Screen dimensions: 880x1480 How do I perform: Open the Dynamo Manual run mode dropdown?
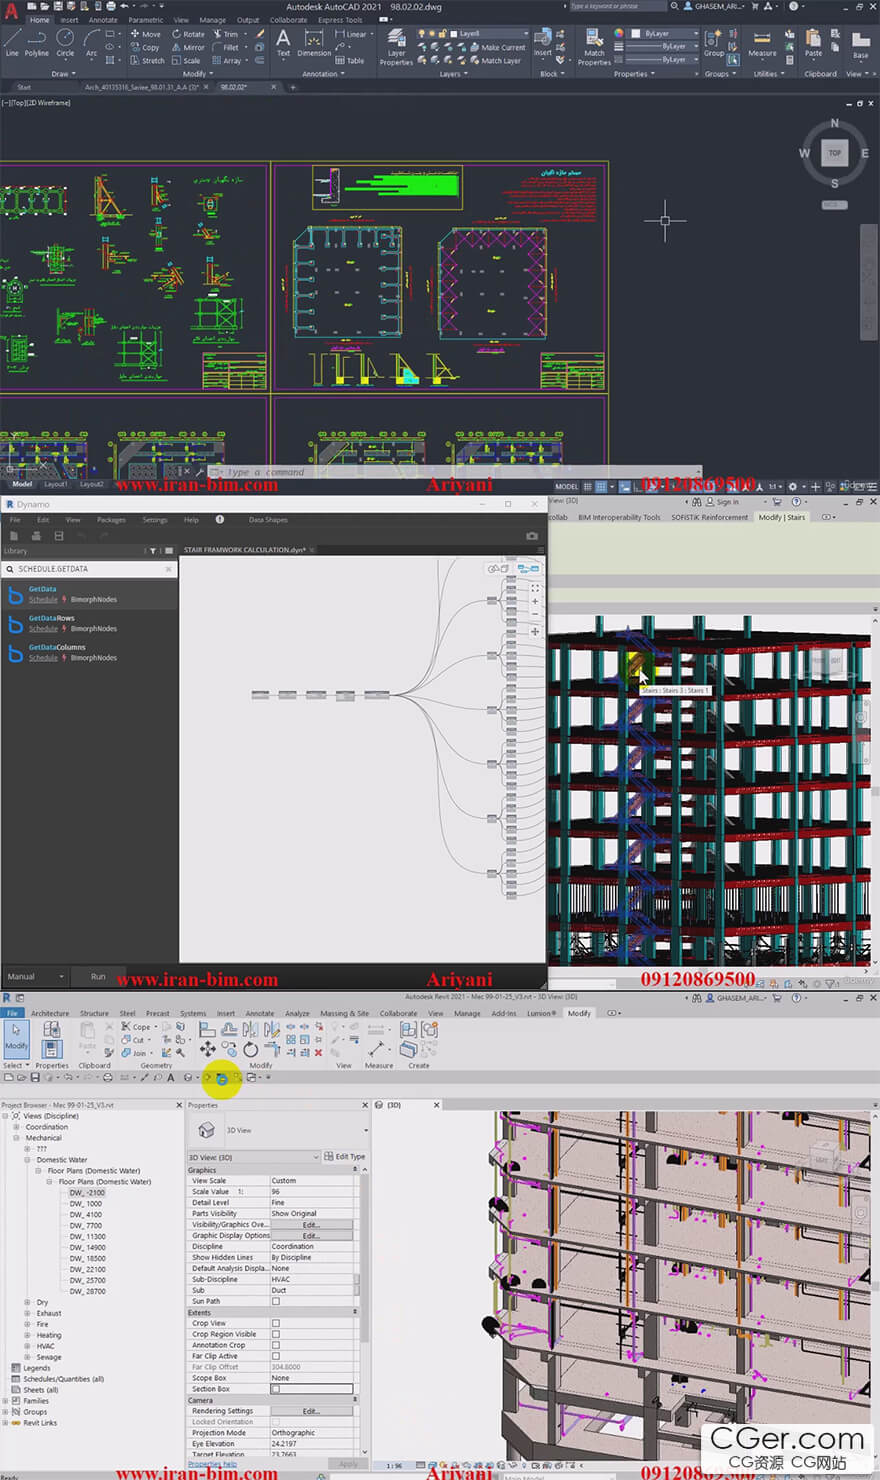36,976
